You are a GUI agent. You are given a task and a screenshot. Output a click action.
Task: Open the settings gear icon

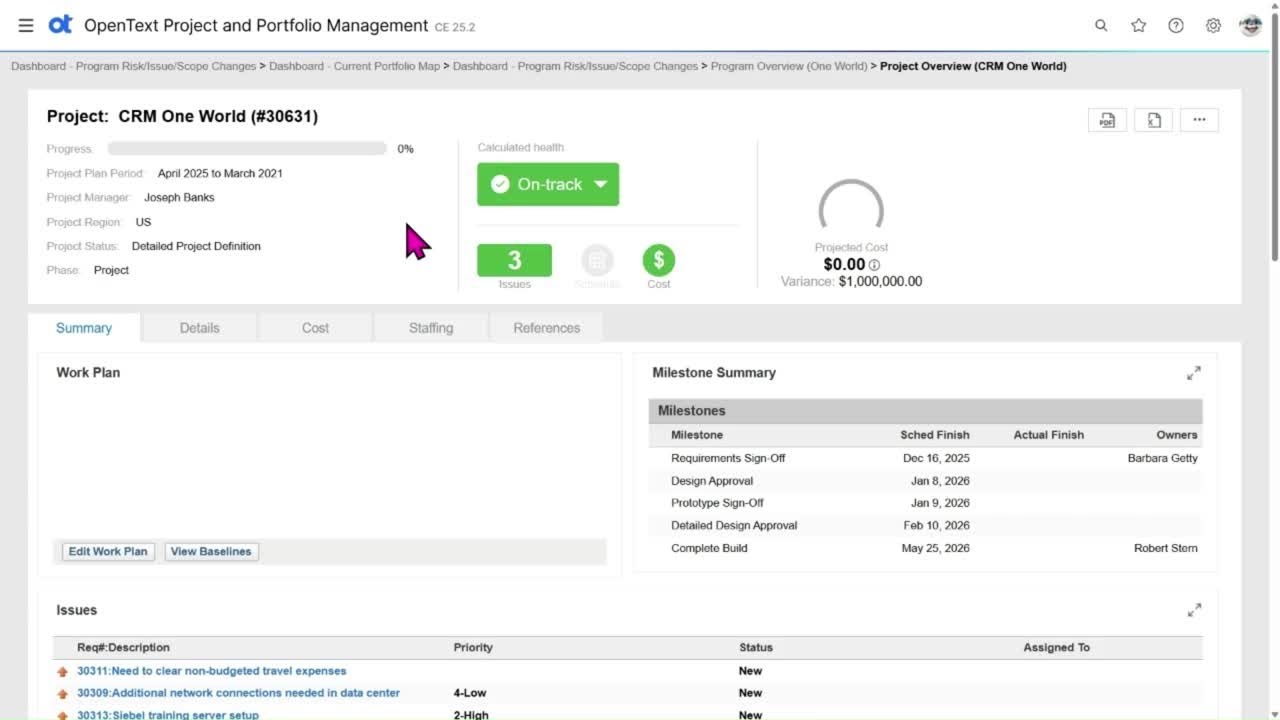pos(1213,26)
